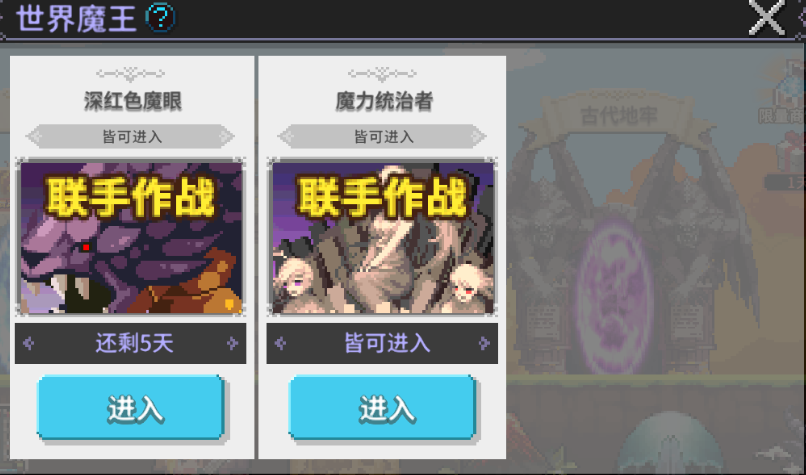This screenshot has height=475, width=806.
Task: Click the 还剩5天 remaining time bar
Action: [x=131, y=343]
